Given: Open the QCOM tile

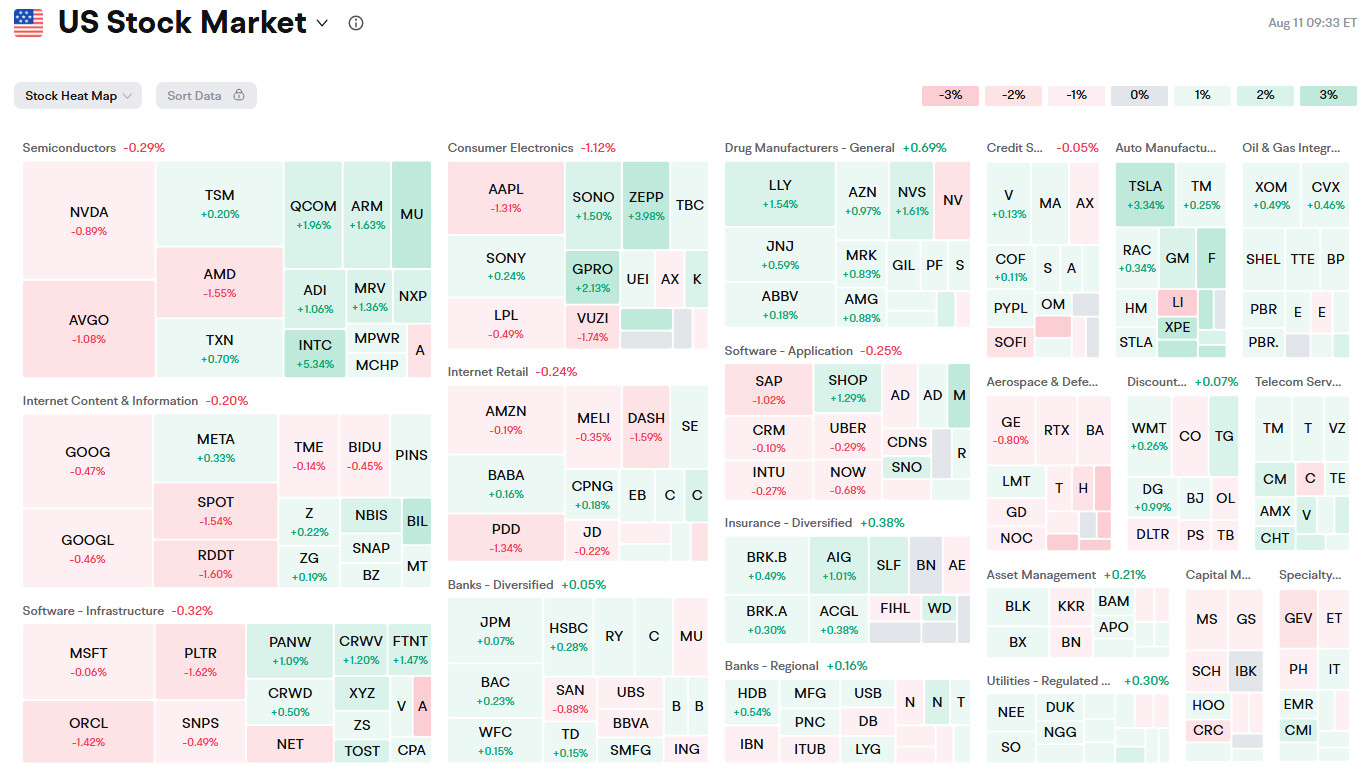Looking at the screenshot, I should tap(313, 215).
